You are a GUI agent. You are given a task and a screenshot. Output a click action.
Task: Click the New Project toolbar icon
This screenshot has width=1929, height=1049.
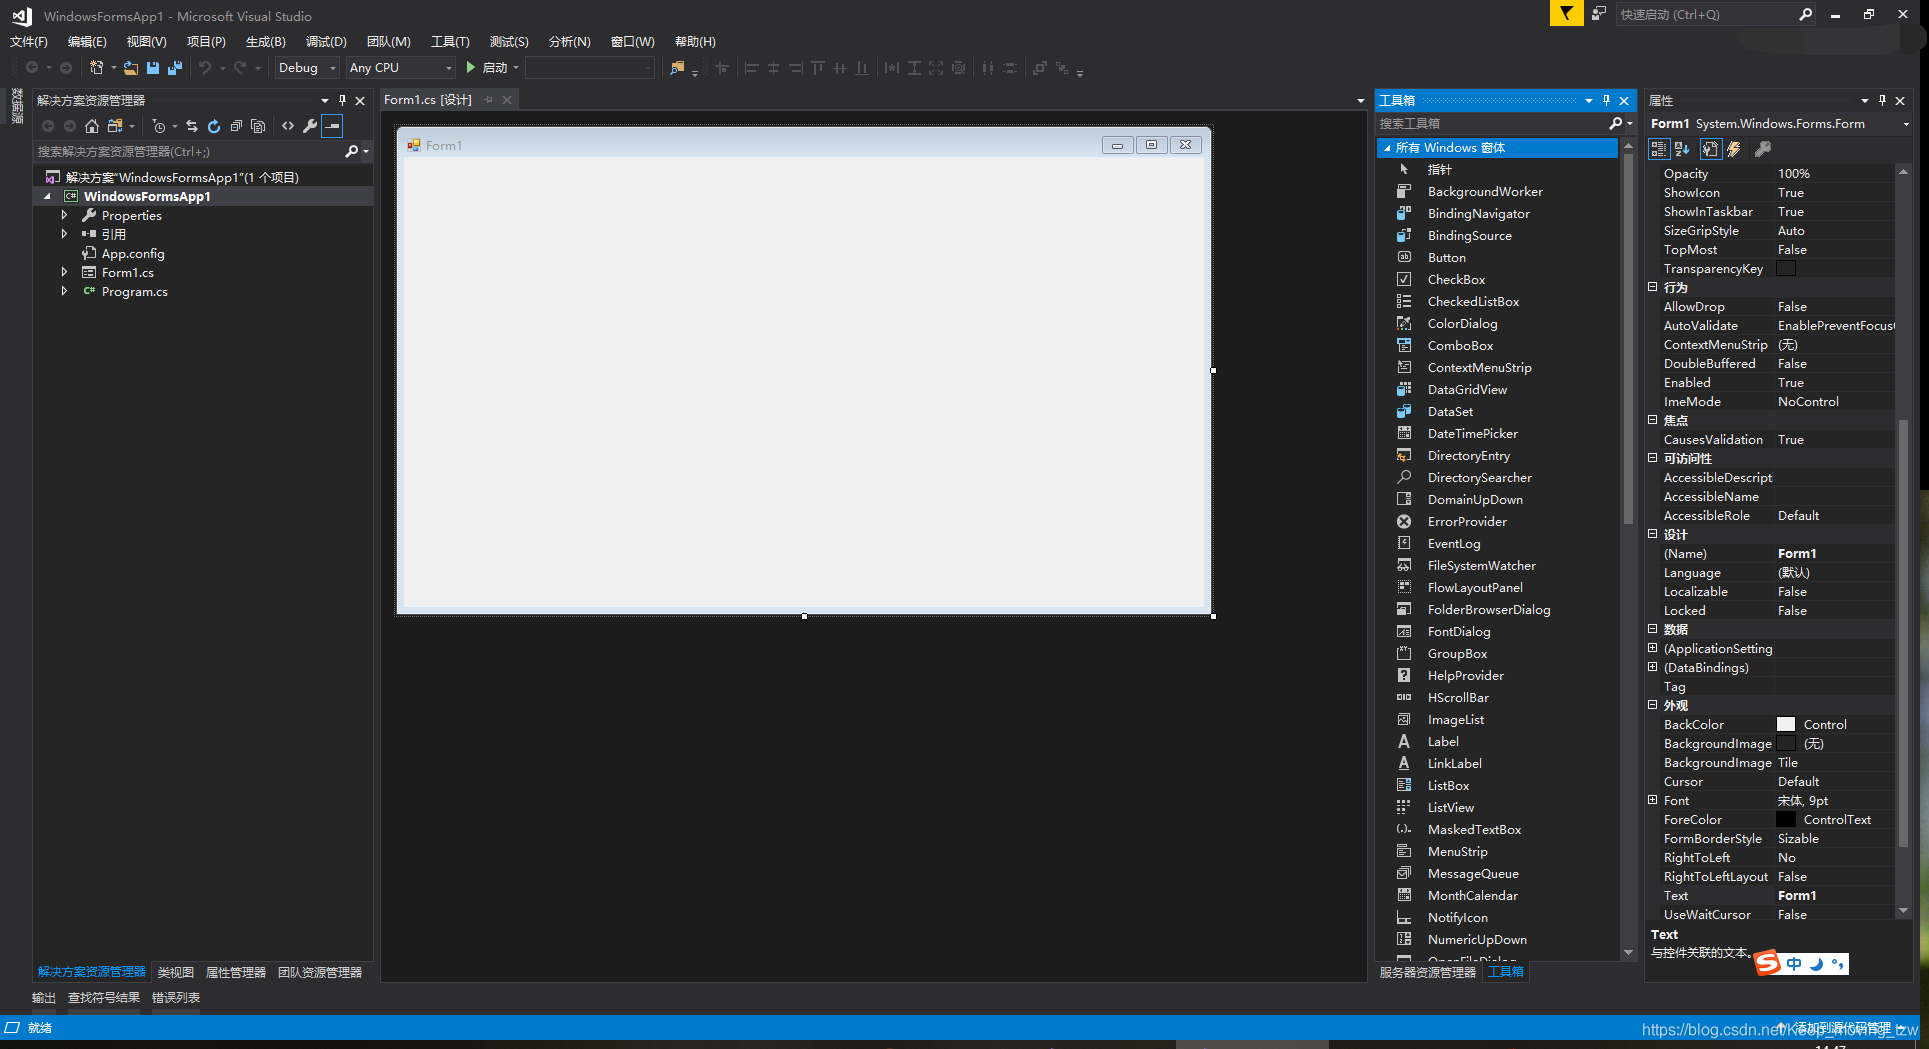click(x=96, y=68)
